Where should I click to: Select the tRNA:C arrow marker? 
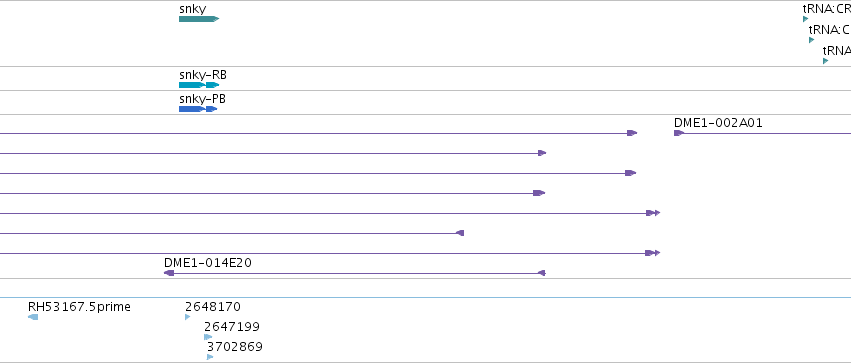tap(812, 40)
